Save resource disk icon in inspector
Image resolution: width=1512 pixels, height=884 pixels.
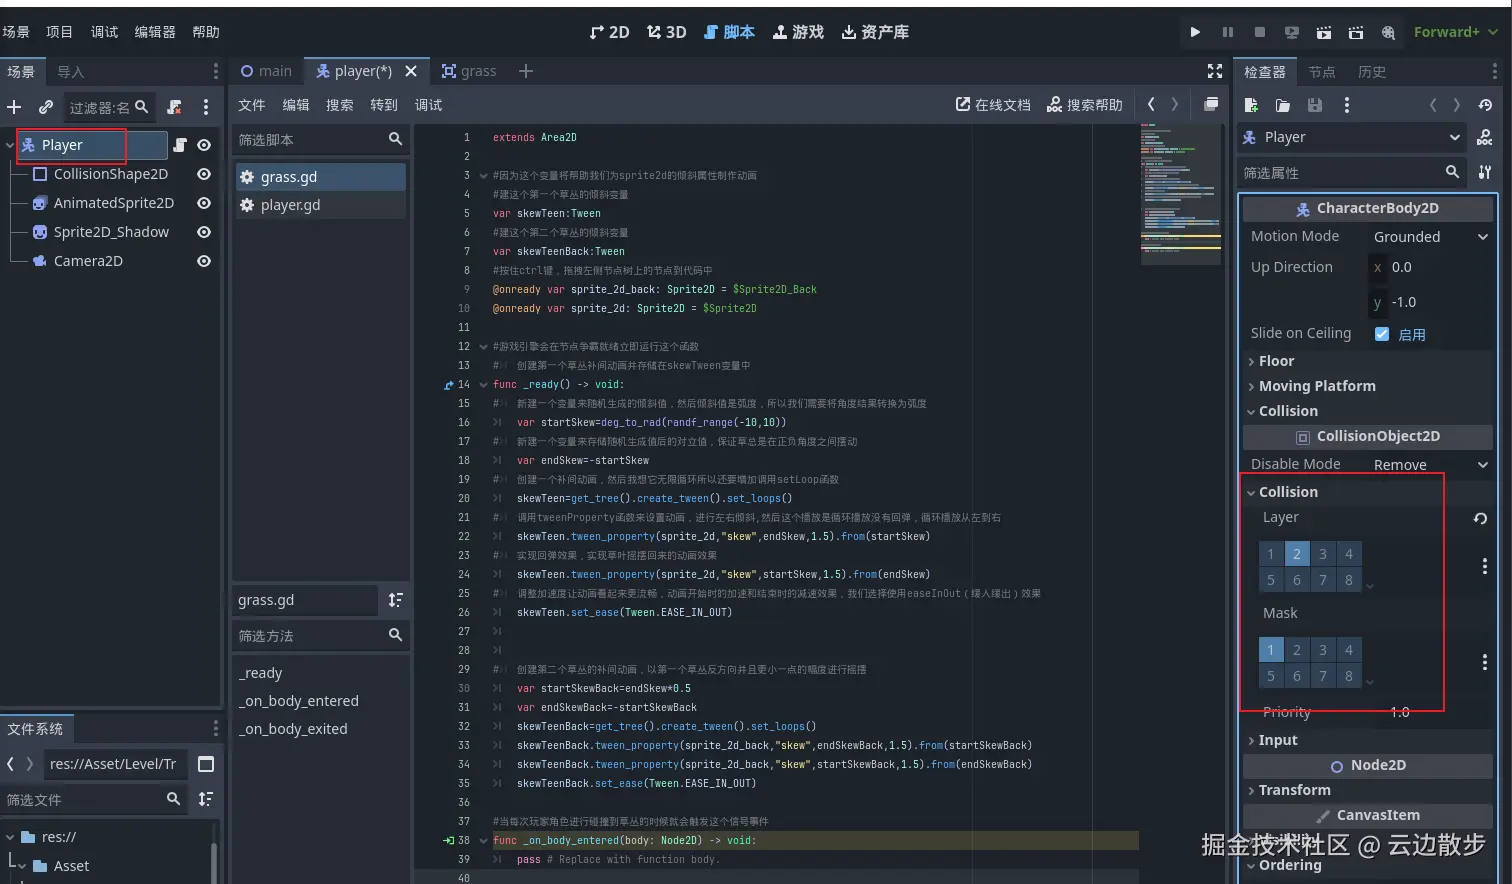coord(1315,105)
